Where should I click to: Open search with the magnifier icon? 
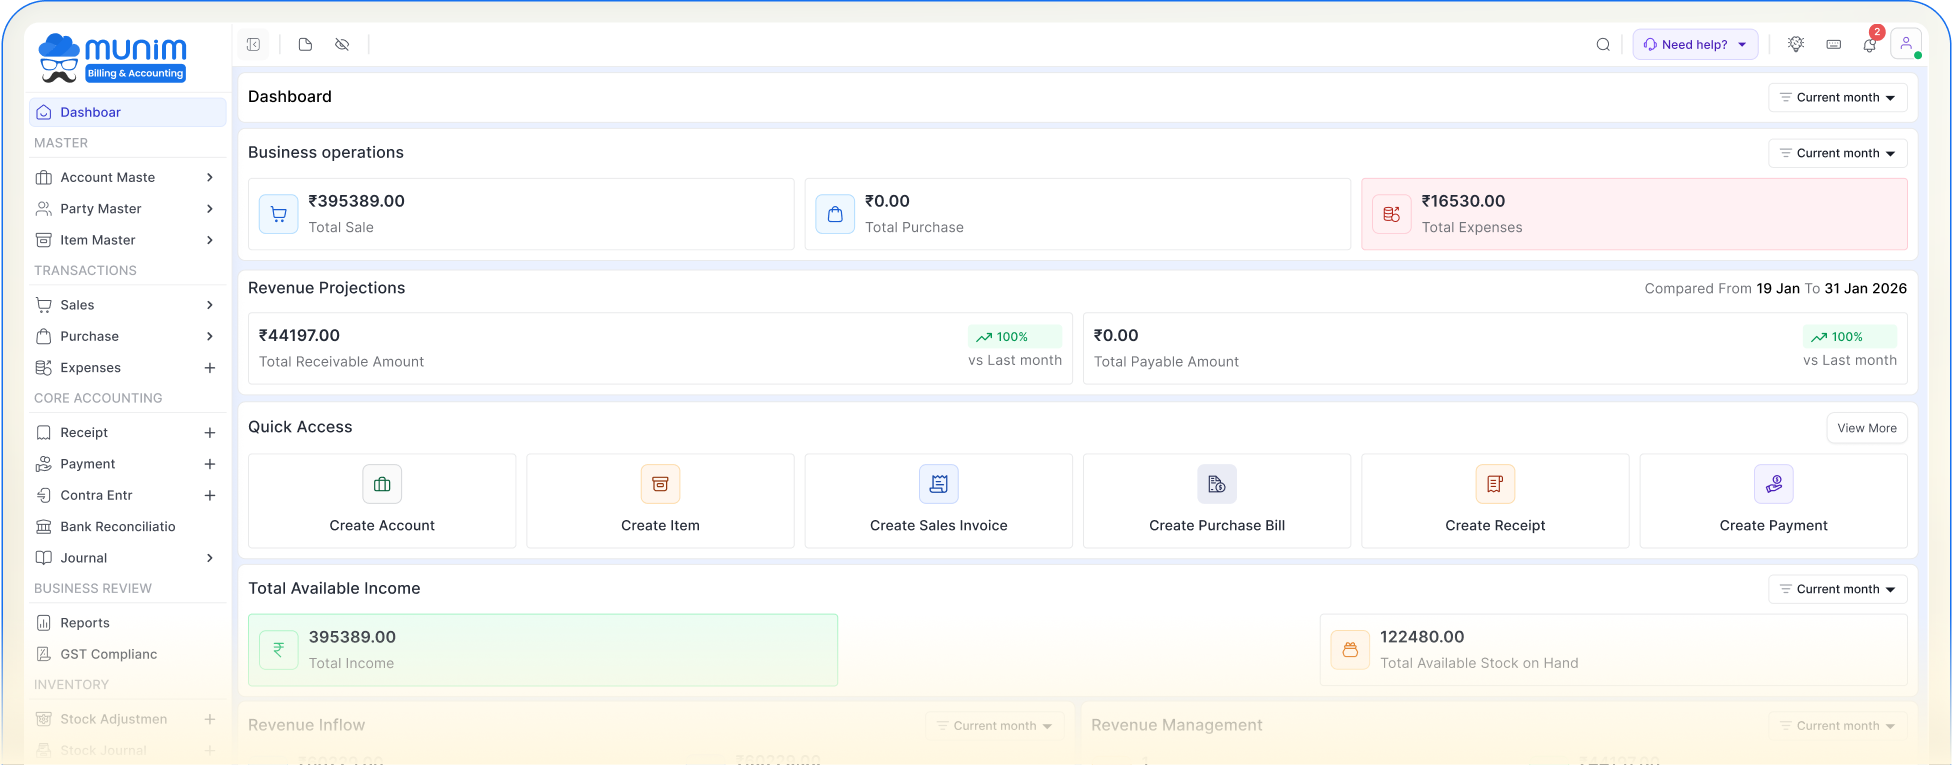tap(1603, 45)
